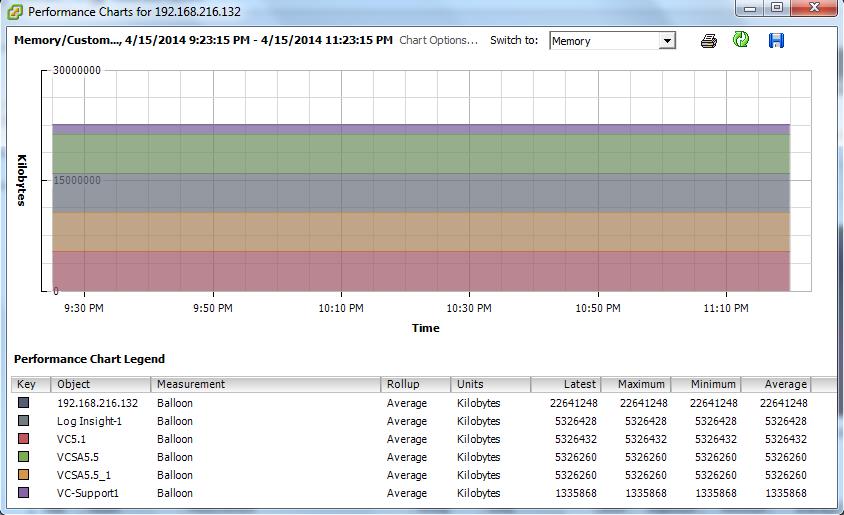Select the VCSA5.5 object name

coord(78,457)
